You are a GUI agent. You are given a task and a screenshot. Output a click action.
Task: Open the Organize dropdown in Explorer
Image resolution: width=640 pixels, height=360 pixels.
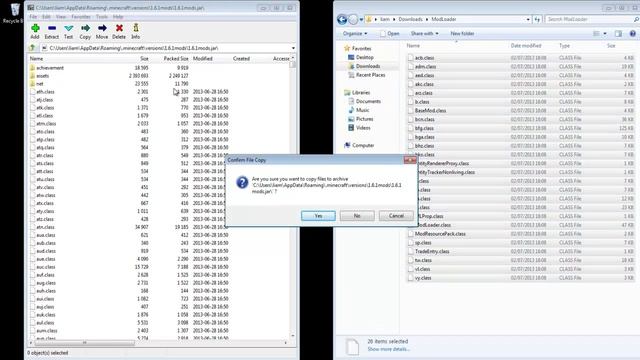(x=355, y=33)
